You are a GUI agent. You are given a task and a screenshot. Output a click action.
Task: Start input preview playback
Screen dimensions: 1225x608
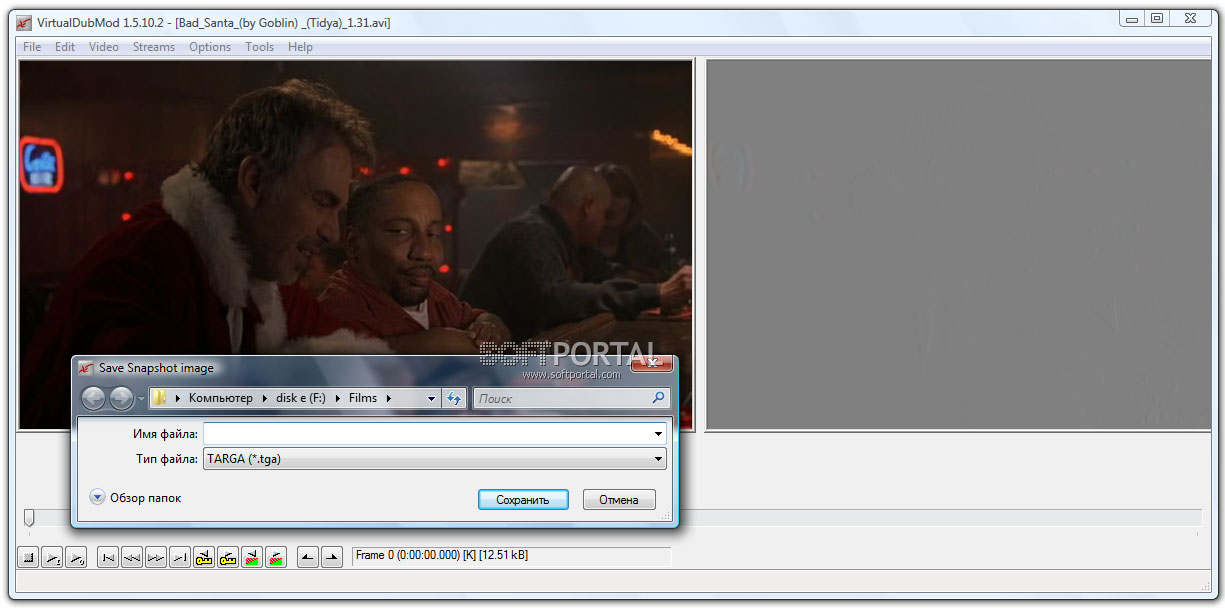(52, 558)
